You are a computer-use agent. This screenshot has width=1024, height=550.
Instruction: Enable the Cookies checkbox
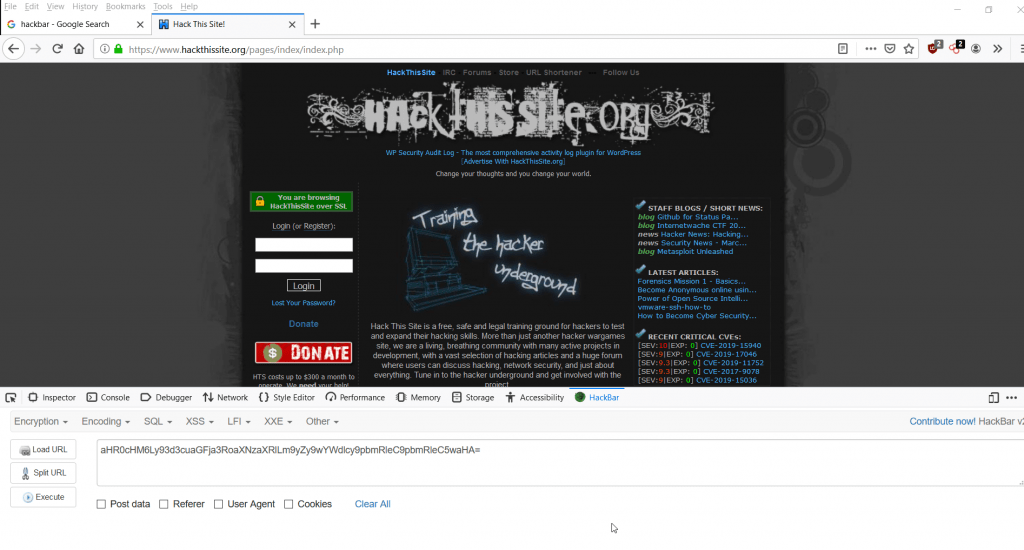click(x=289, y=504)
